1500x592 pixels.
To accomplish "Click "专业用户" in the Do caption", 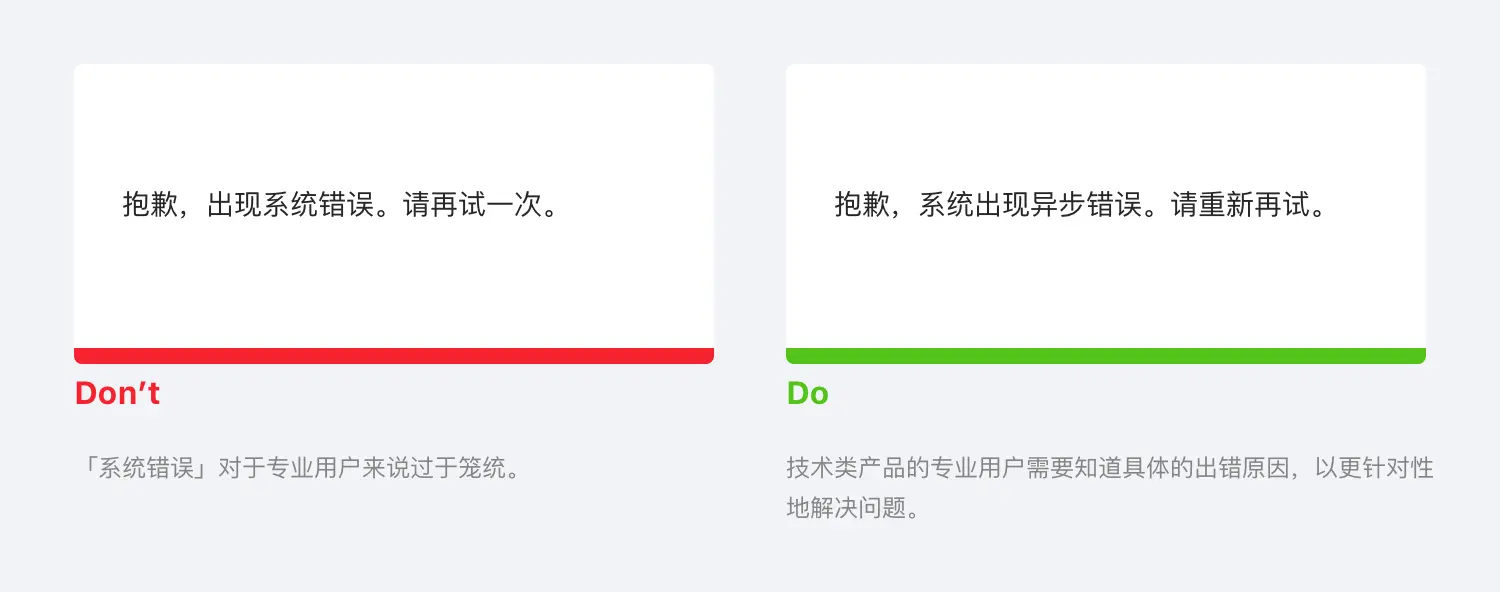I will coord(978,468).
